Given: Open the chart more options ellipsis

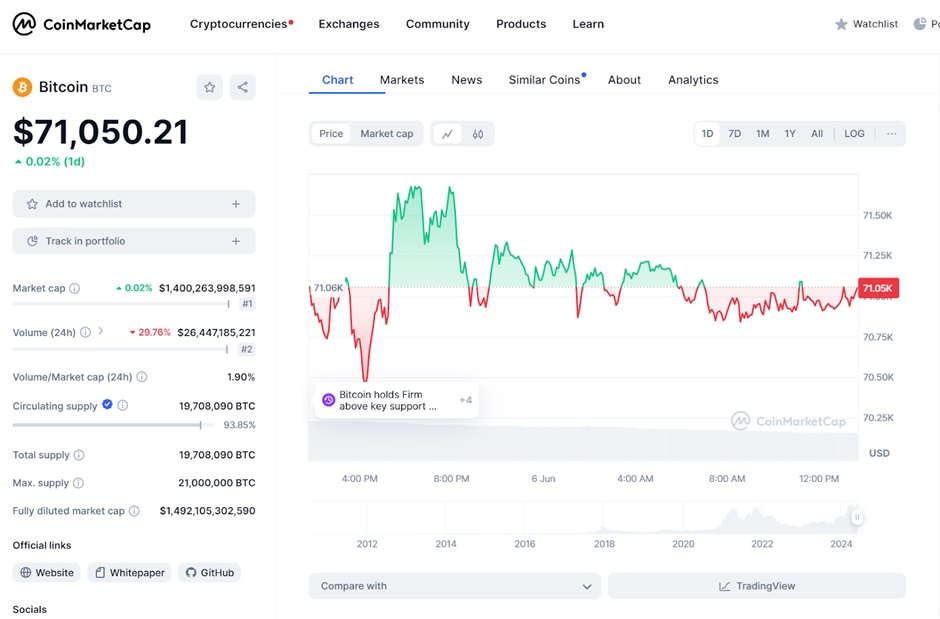Looking at the screenshot, I should pyautogui.click(x=891, y=134).
